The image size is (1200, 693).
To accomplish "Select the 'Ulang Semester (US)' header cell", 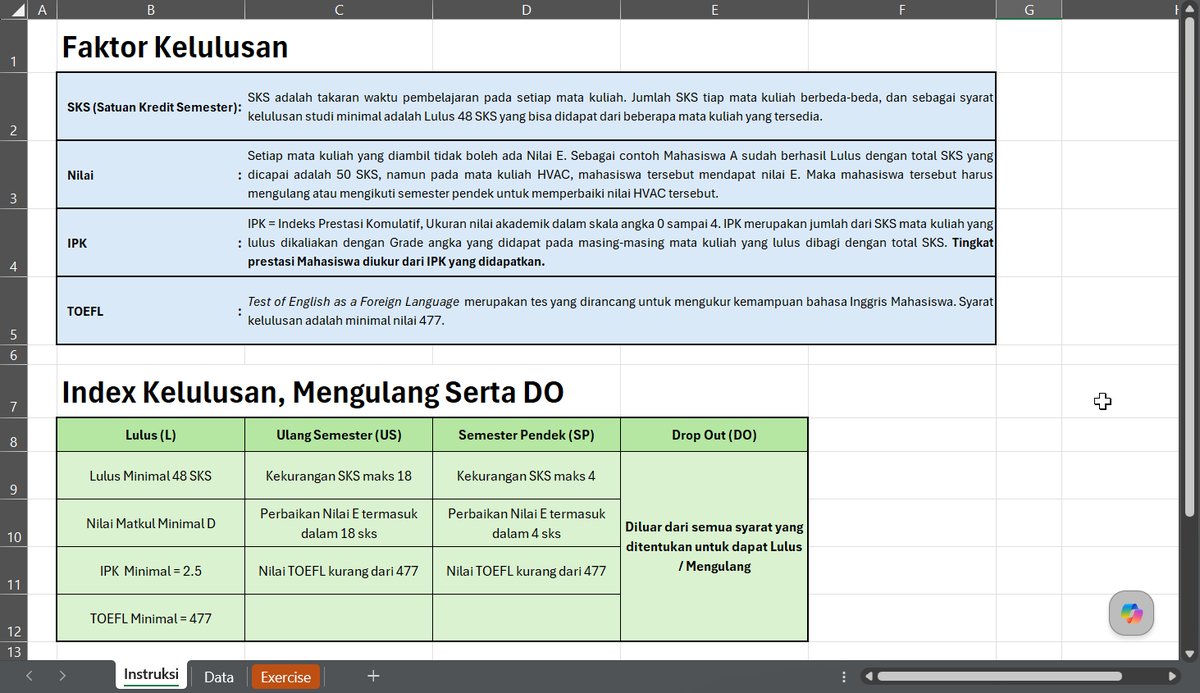I will (x=338, y=435).
